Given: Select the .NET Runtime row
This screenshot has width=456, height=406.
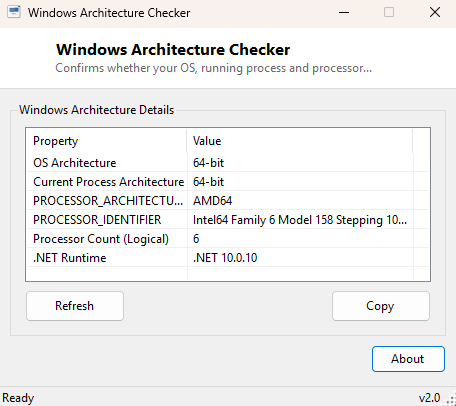Looking at the screenshot, I should pos(228,258).
